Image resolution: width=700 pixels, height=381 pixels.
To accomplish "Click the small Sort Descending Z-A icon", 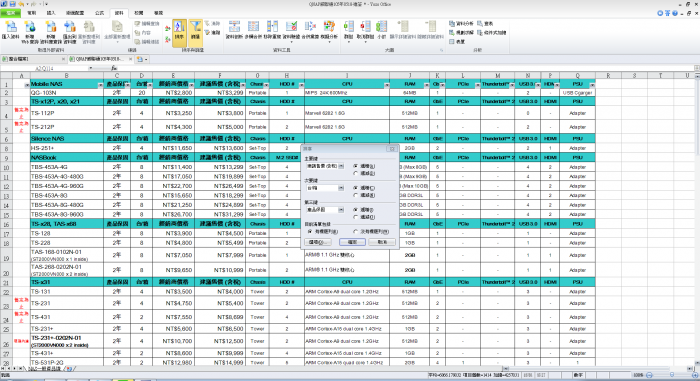I will [167, 40].
